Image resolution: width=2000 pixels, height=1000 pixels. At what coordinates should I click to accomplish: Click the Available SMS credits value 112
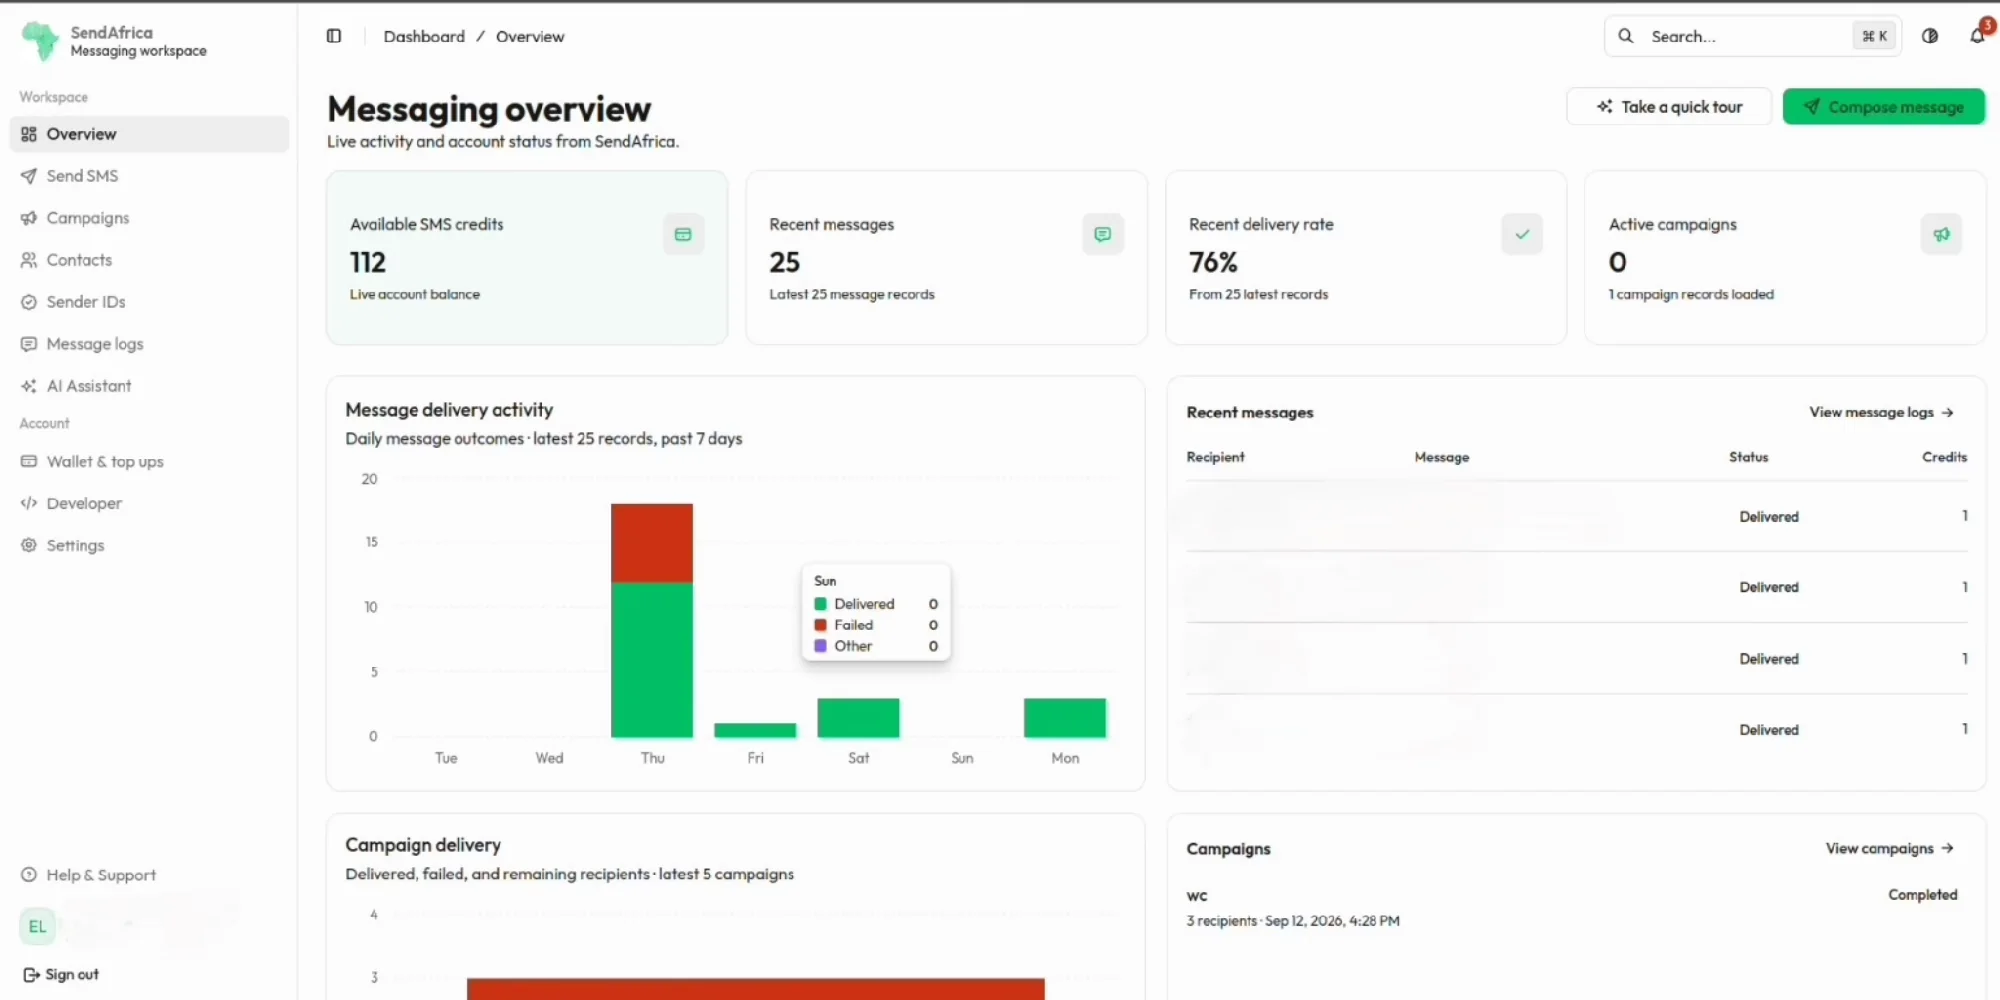tap(367, 262)
